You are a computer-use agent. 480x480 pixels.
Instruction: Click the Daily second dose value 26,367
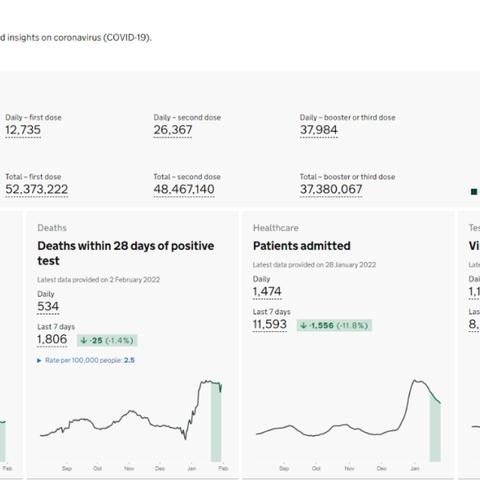tap(173, 130)
